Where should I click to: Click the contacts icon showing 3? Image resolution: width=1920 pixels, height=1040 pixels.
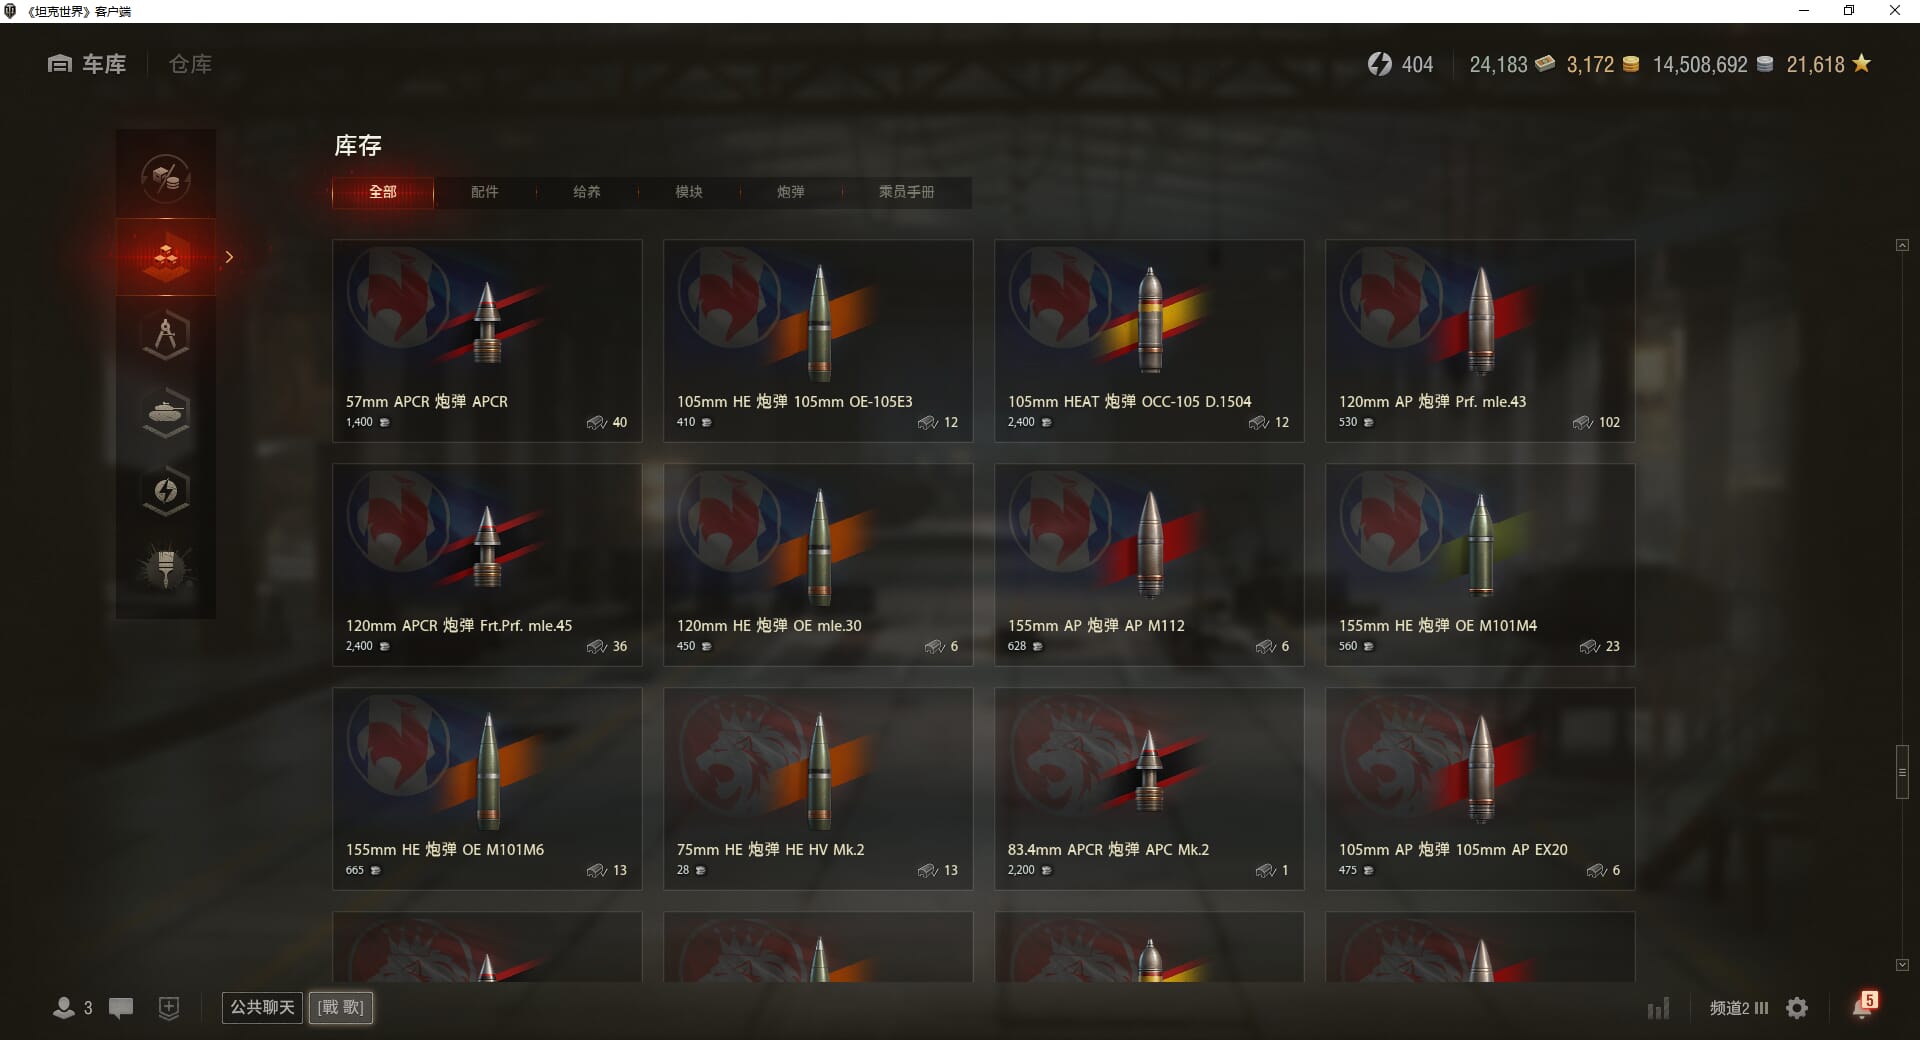[72, 1008]
